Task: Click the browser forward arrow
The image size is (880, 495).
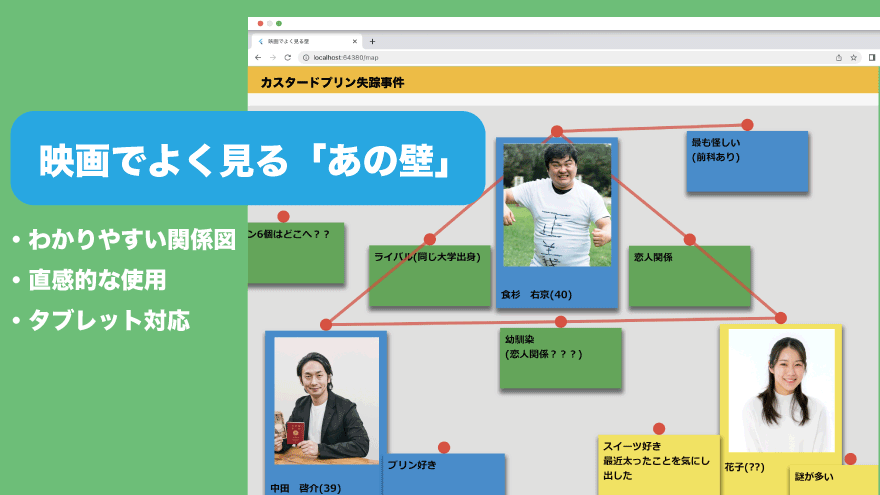Action: tap(273, 57)
